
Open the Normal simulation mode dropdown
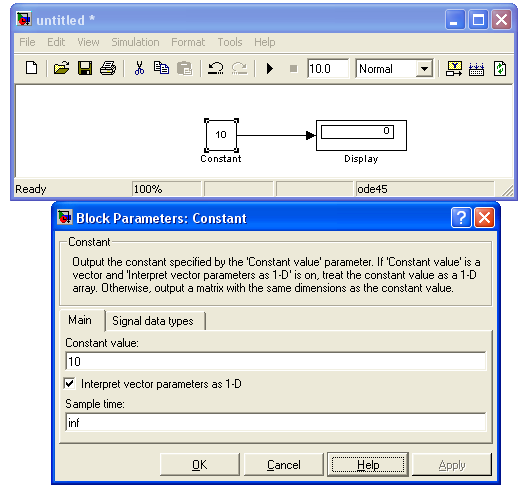pos(424,69)
